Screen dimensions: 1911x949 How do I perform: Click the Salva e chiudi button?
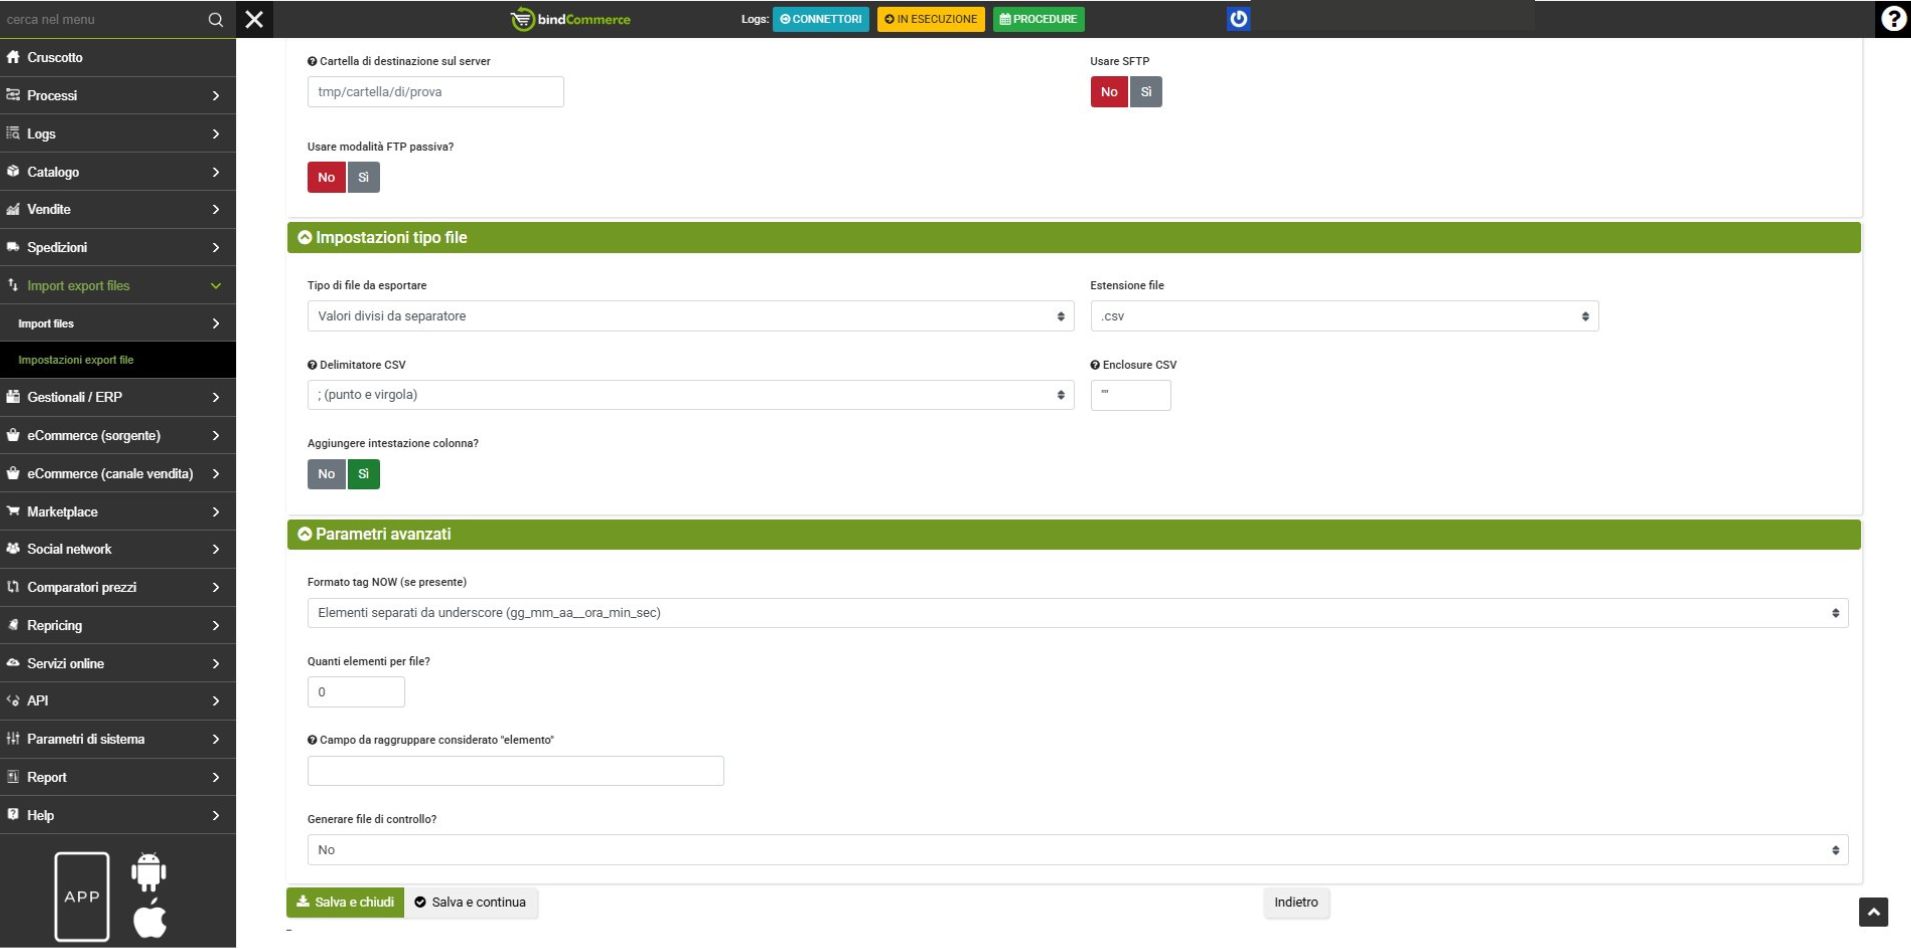coord(345,902)
